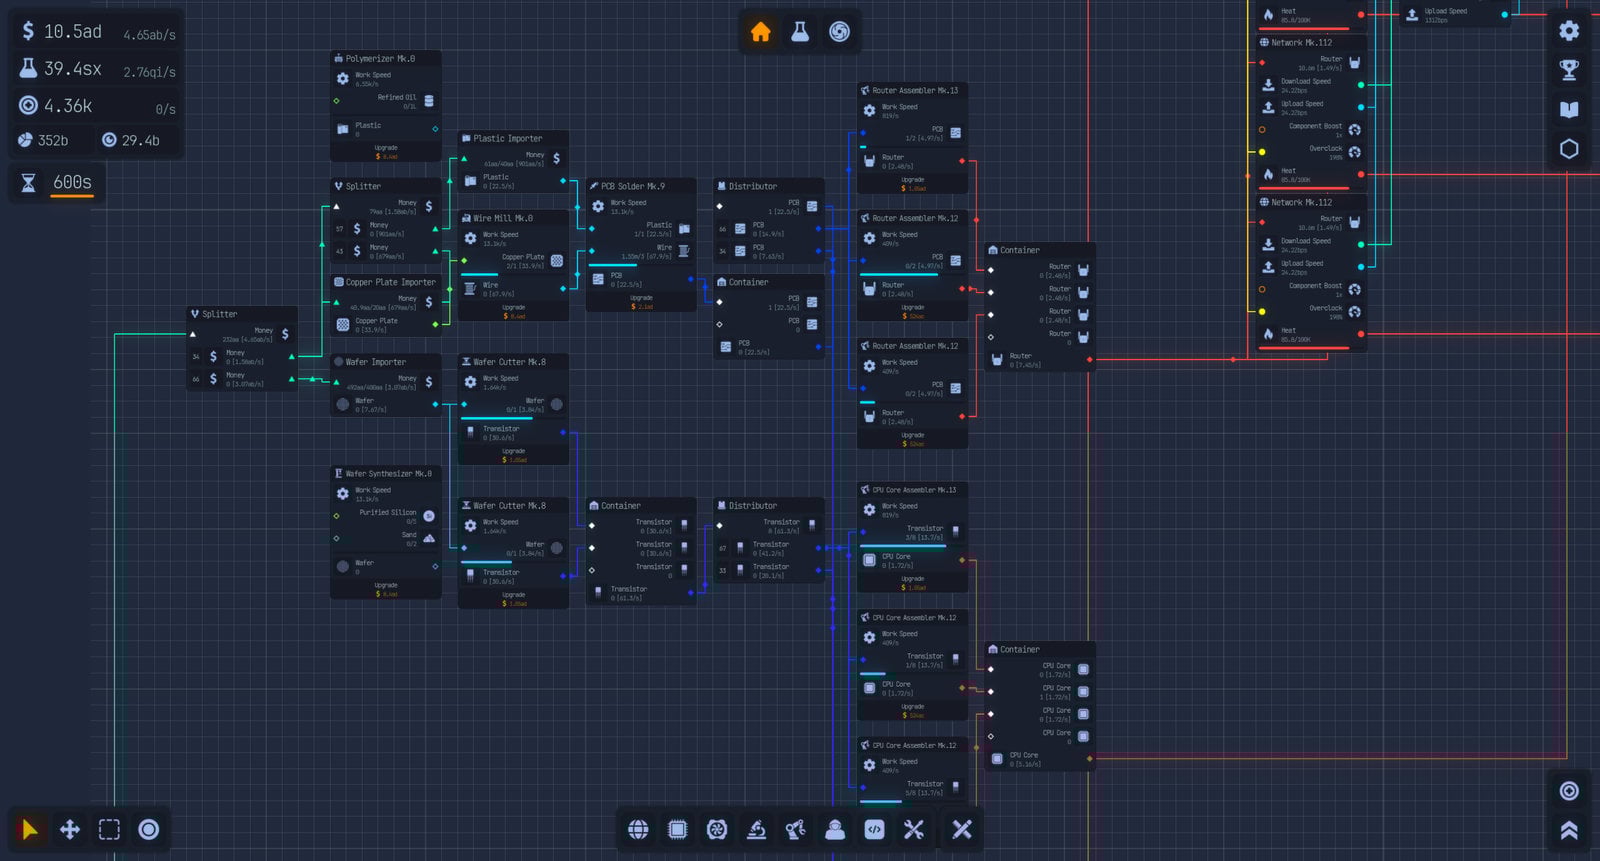Click Upgrade on Polymerizer Mk.8 node
1600x861 pixels.
click(x=386, y=152)
